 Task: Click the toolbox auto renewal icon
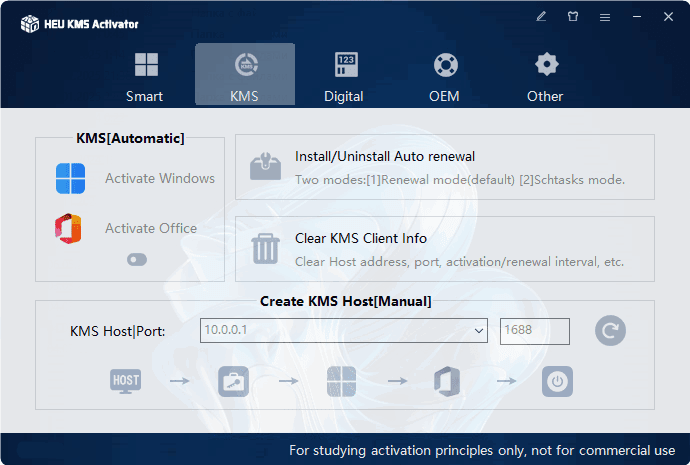click(x=265, y=166)
